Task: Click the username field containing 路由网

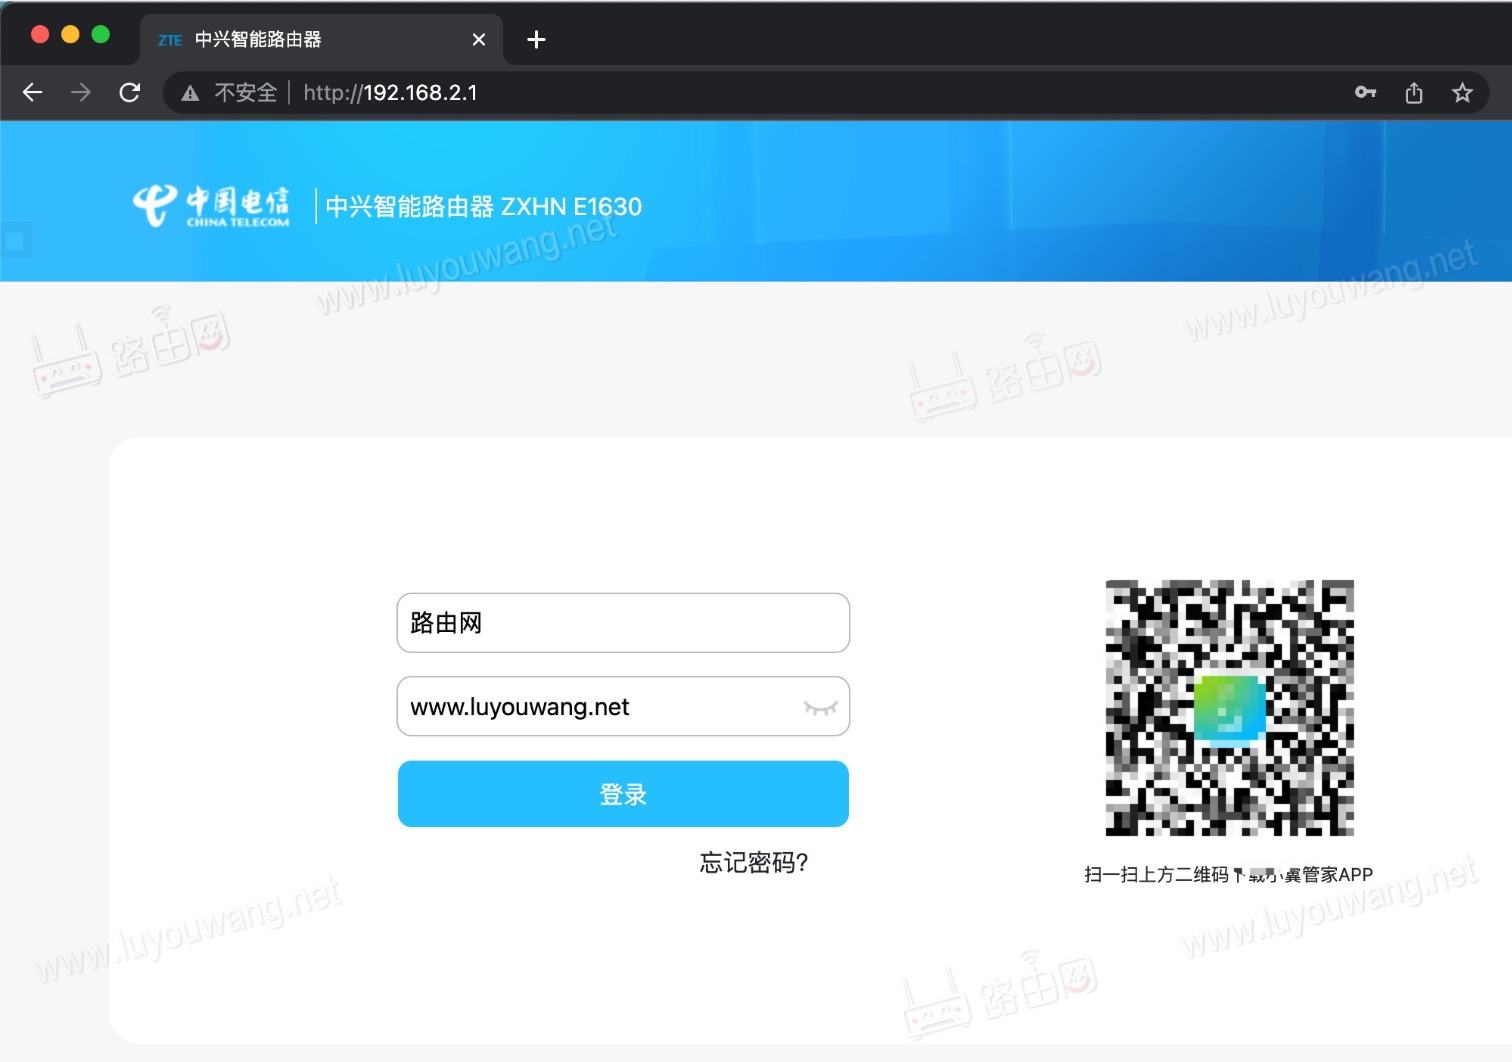Action: click(x=623, y=622)
